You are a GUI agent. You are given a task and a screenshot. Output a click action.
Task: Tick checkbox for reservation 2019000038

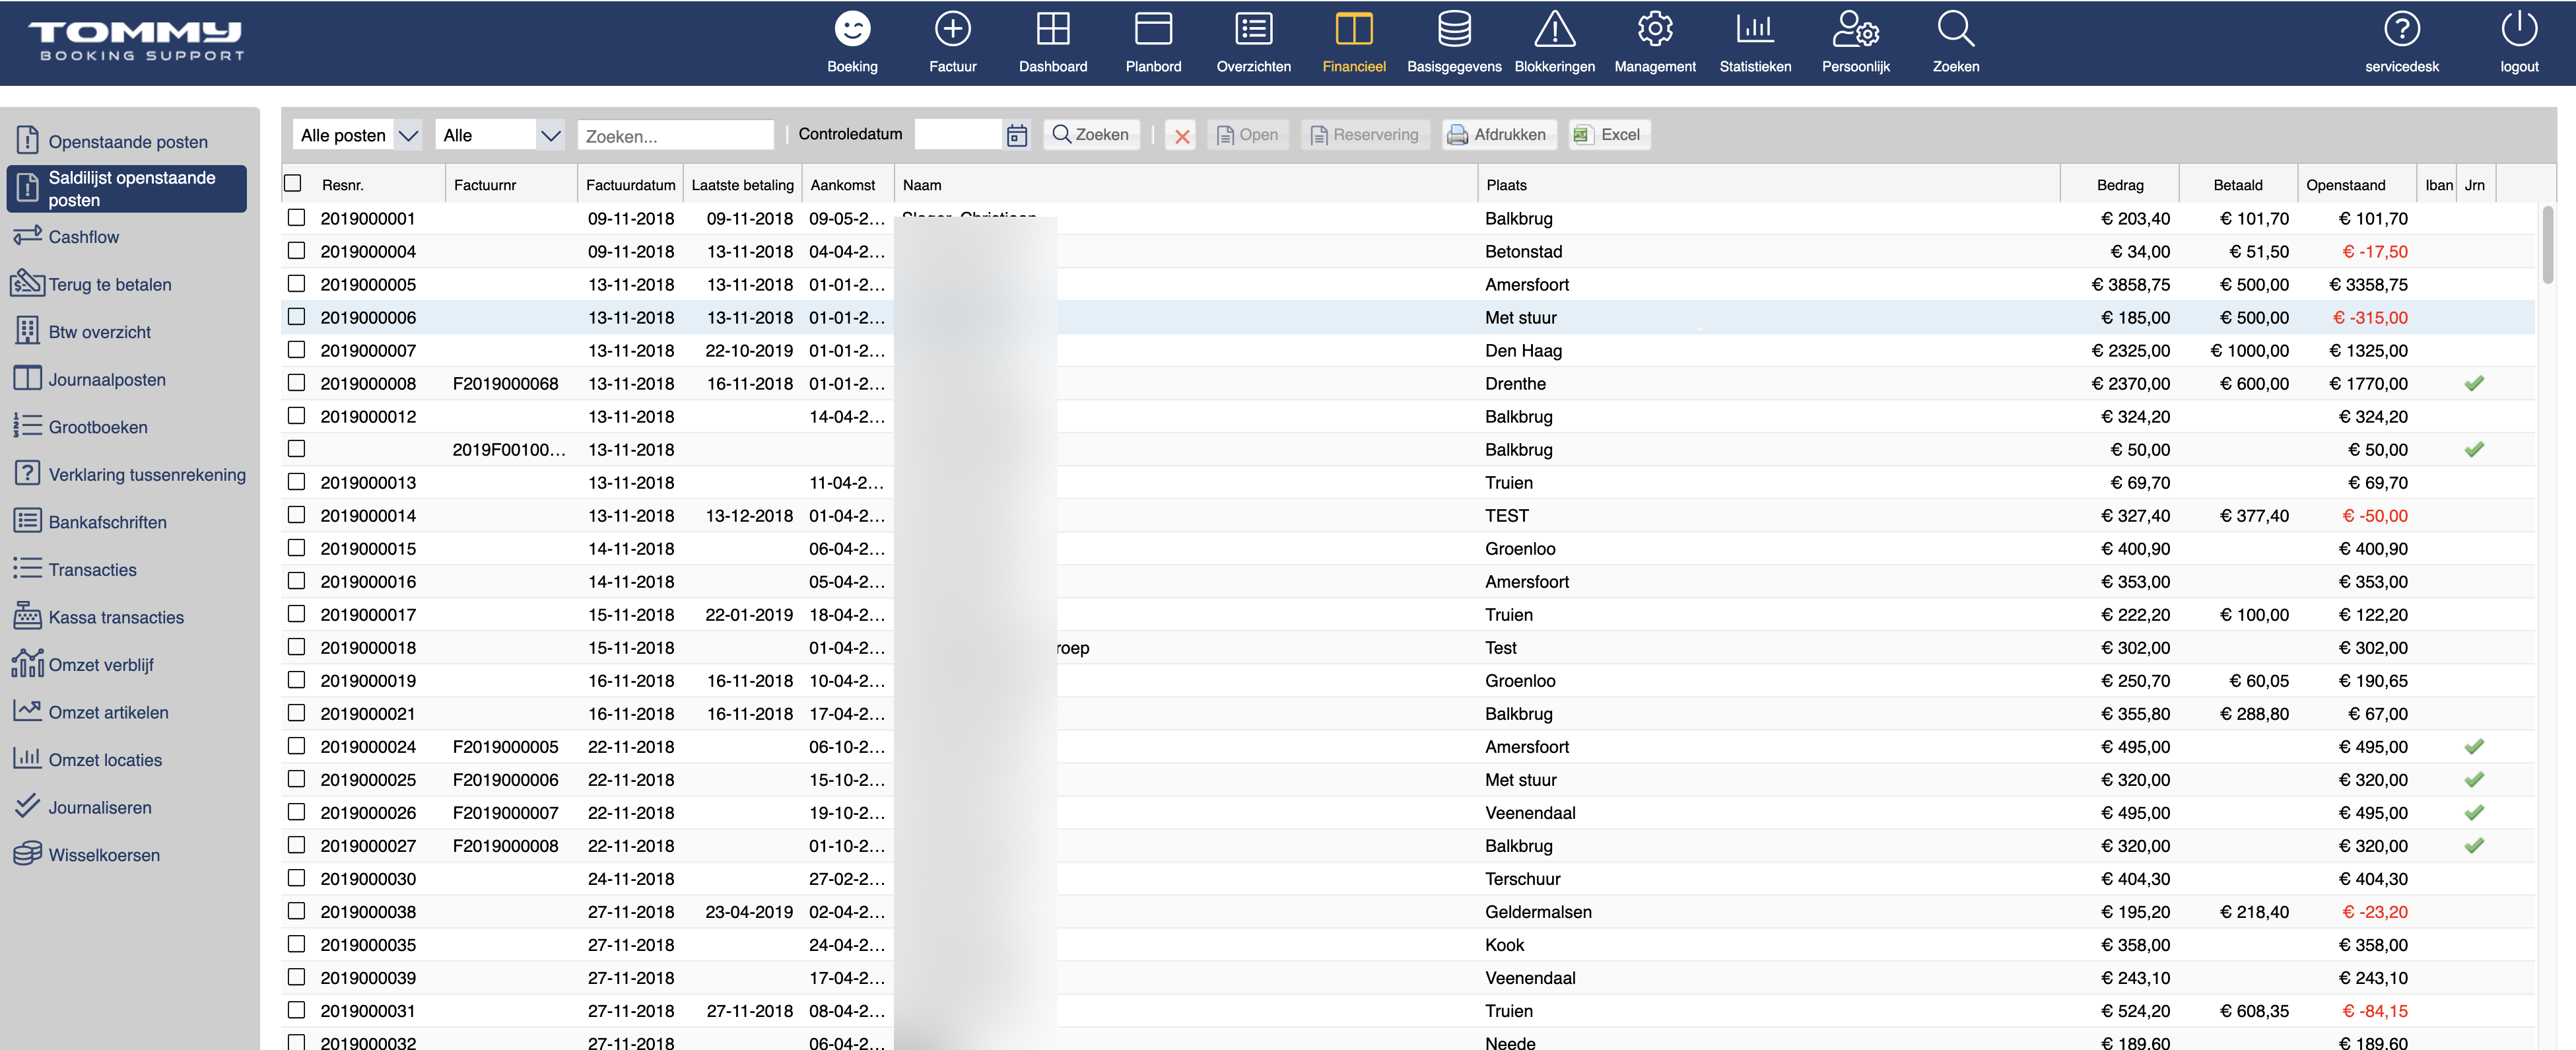pyautogui.click(x=296, y=910)
